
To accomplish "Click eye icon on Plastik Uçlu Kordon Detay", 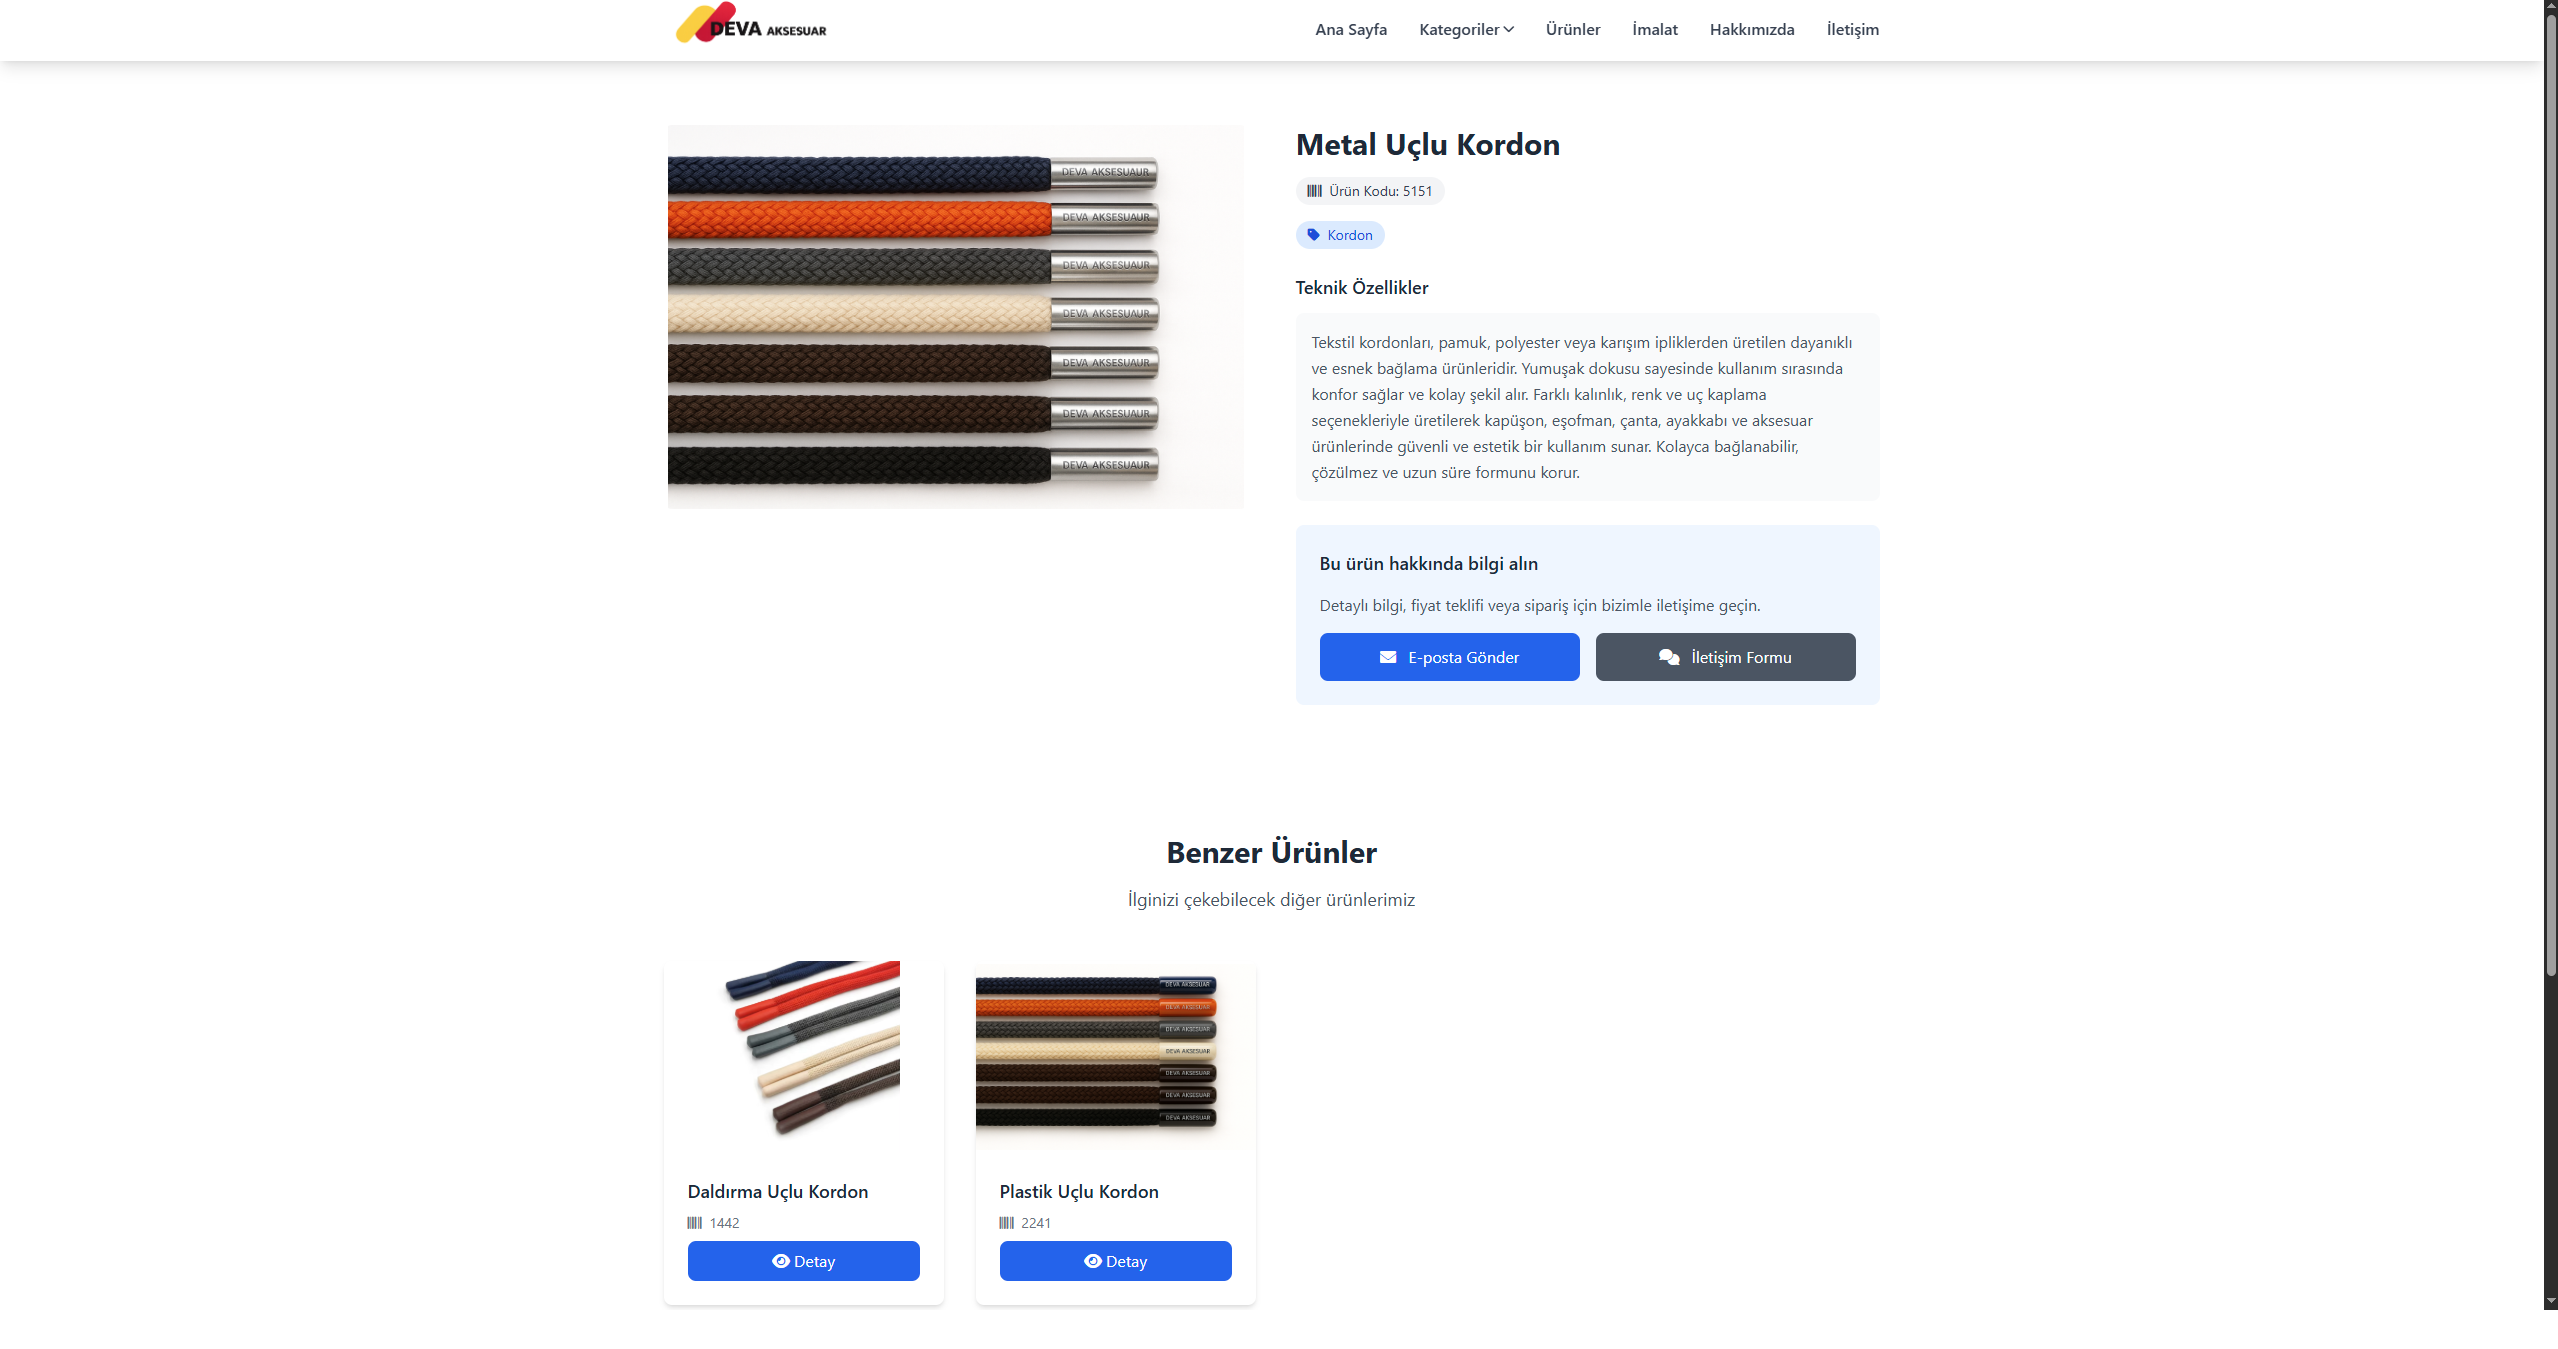I will [x=1093, y=1261].
